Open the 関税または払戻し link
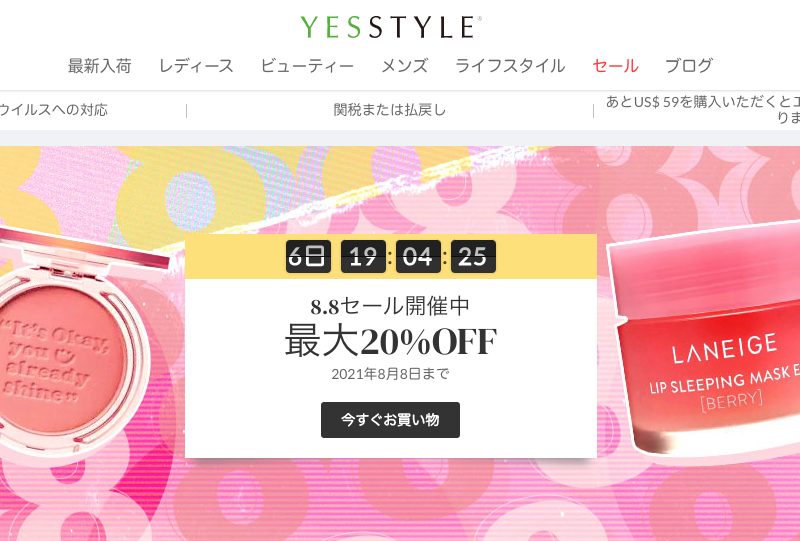Screen dimensions: 800x541 [390, 110]
